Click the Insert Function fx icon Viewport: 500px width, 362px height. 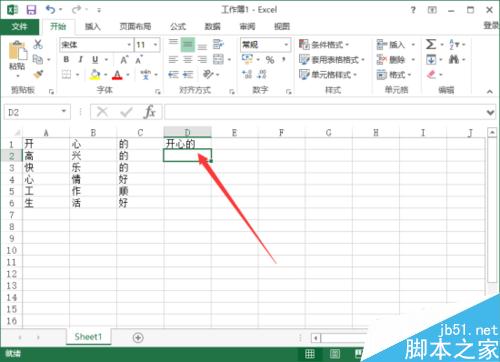(149, 112)
